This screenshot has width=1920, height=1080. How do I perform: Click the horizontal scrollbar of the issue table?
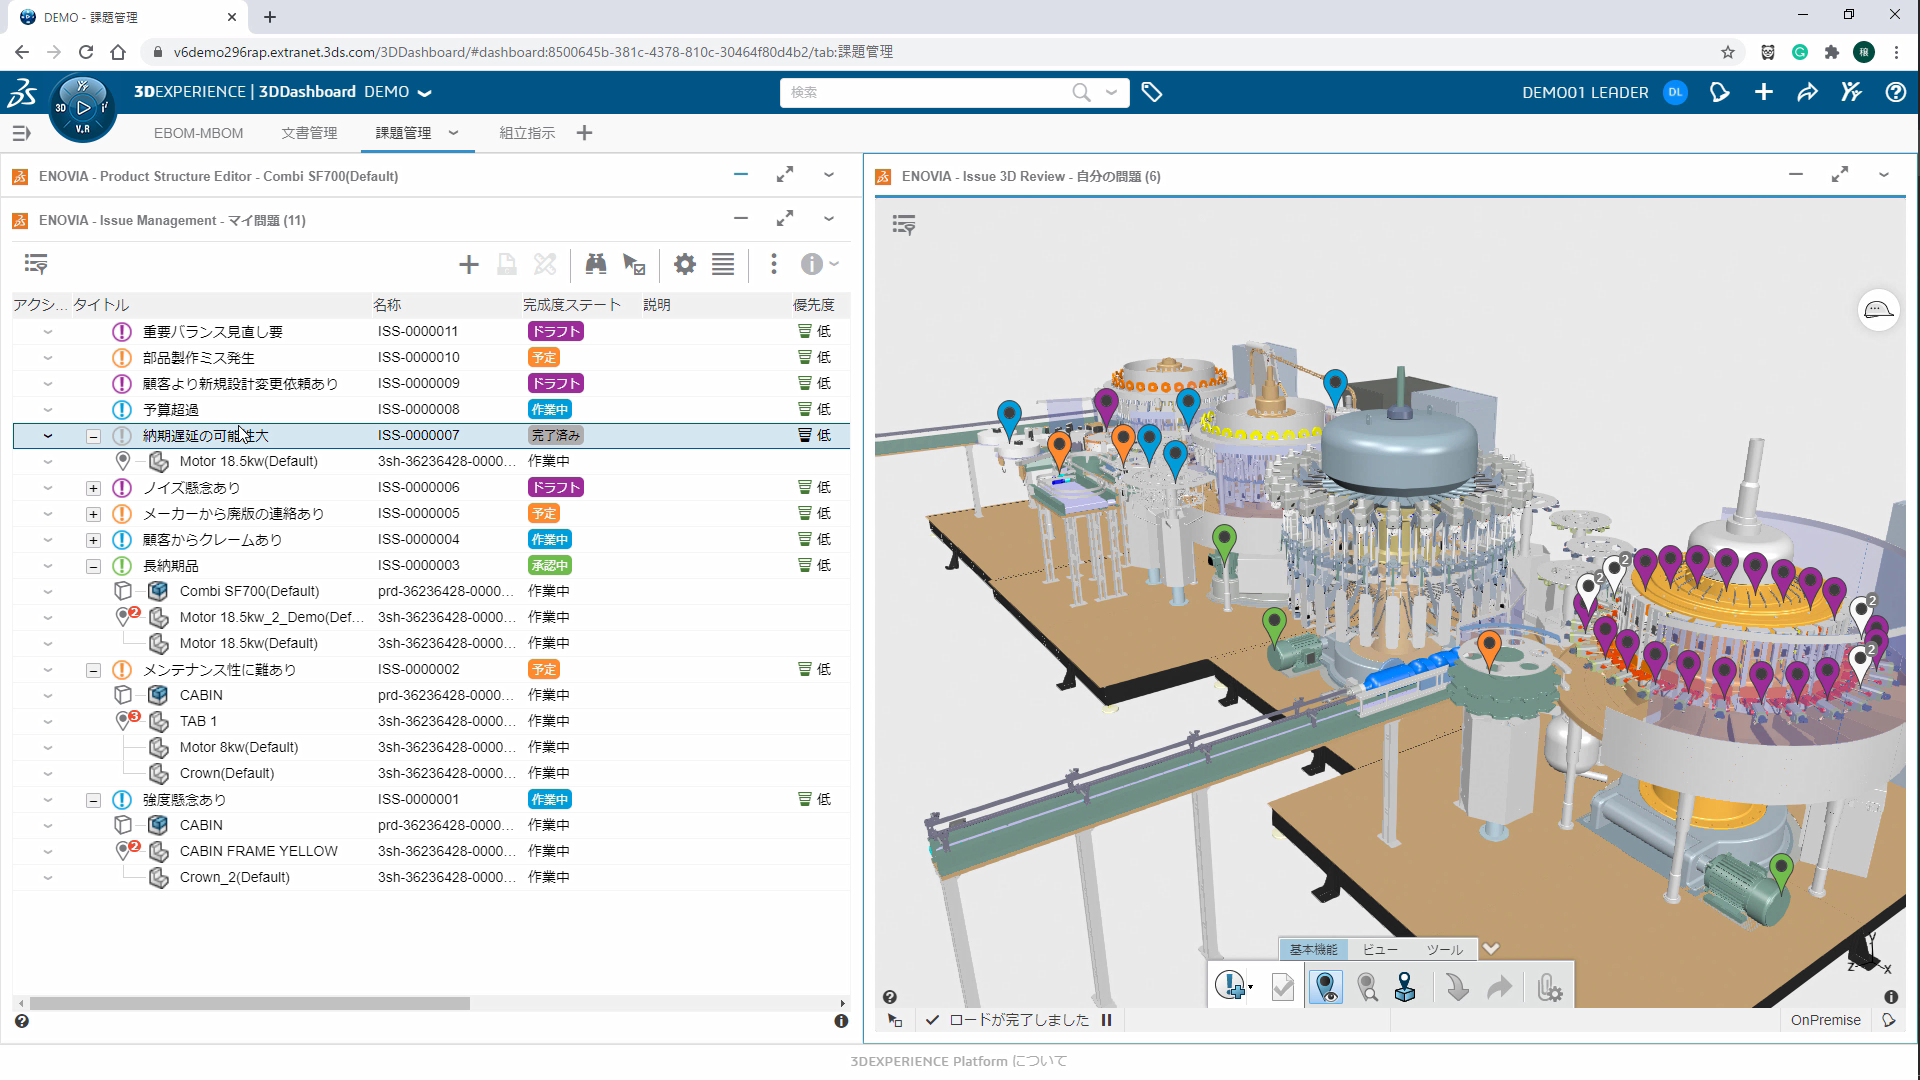tap(250, 1003)
